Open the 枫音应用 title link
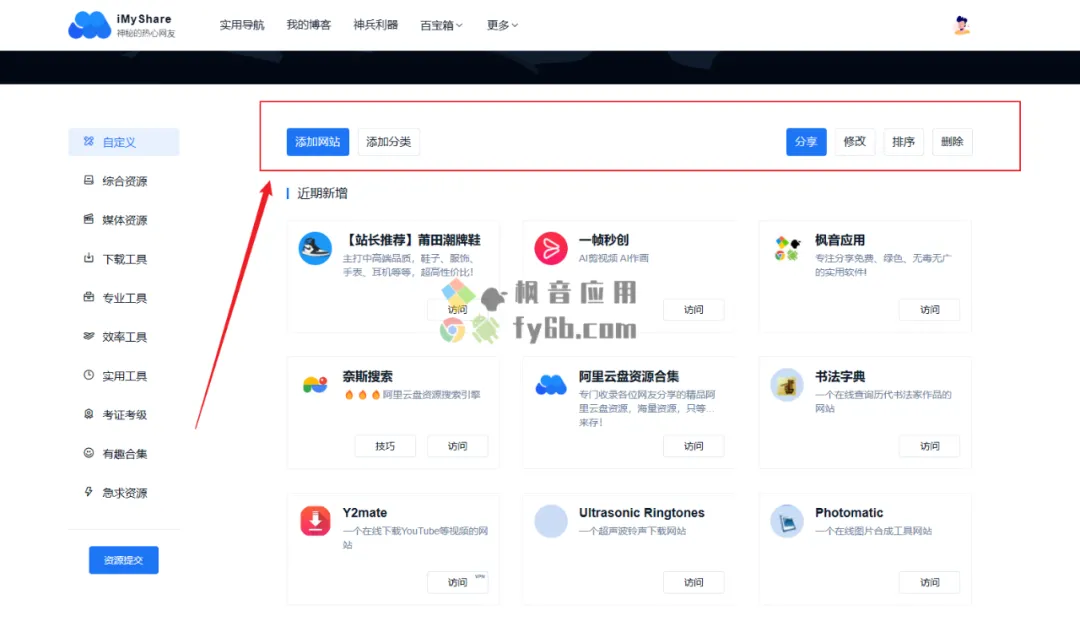 point(840,240)
